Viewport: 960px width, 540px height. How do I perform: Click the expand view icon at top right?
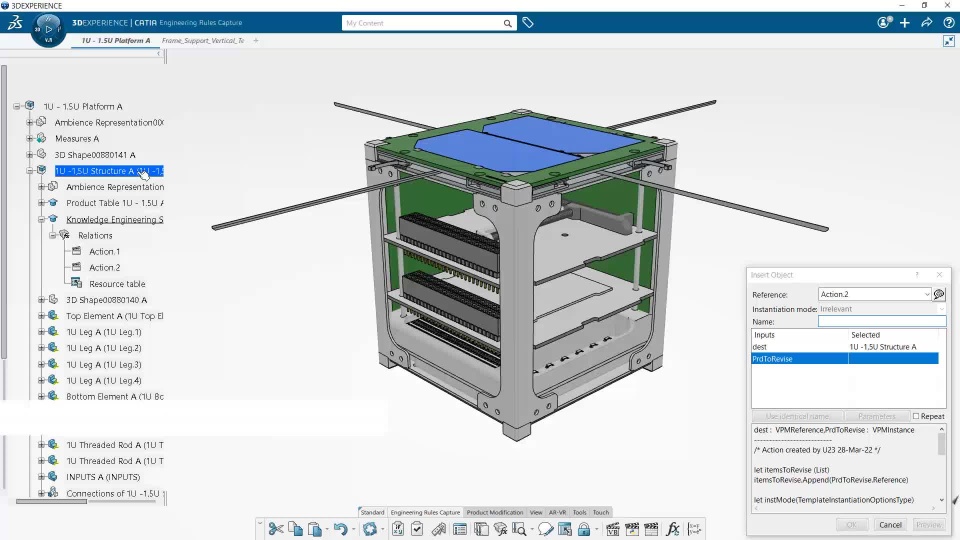click(x=949, y=41)
